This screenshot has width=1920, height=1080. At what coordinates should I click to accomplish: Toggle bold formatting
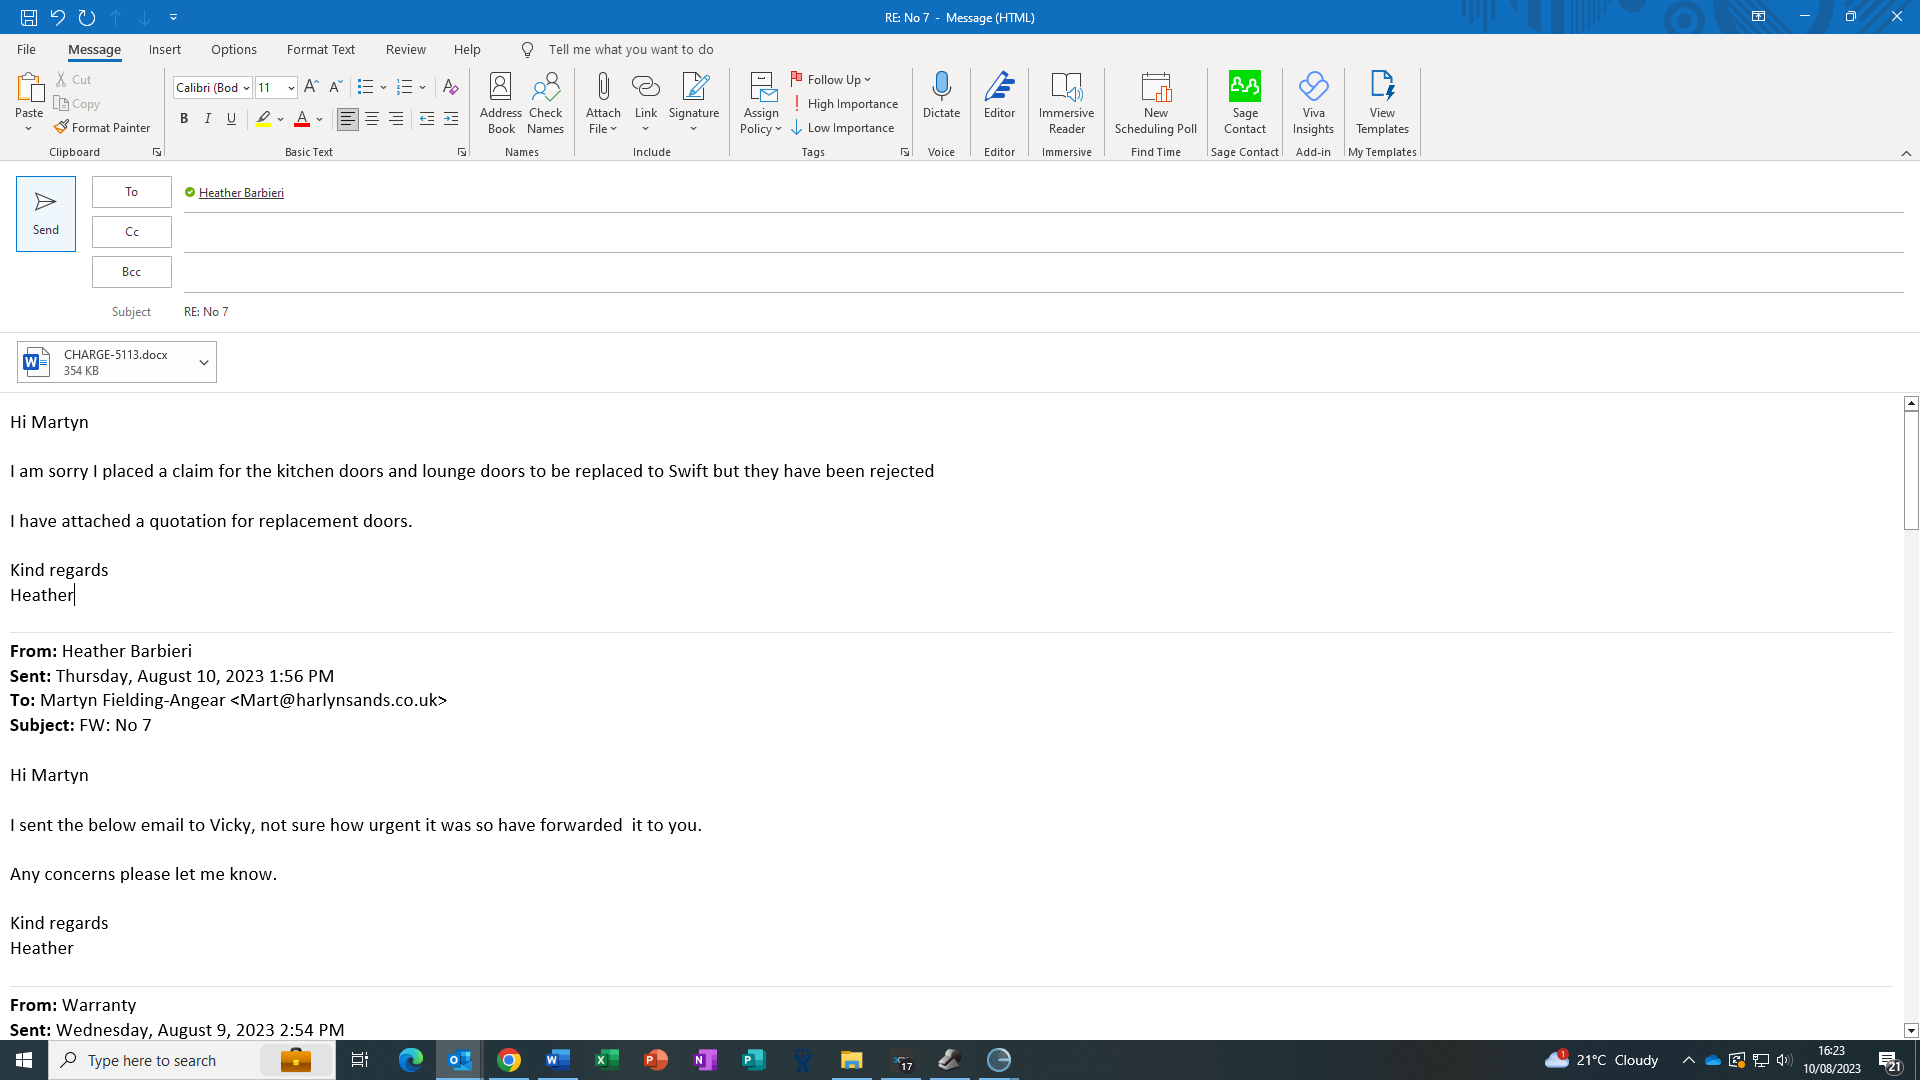[x=184, y=119]
